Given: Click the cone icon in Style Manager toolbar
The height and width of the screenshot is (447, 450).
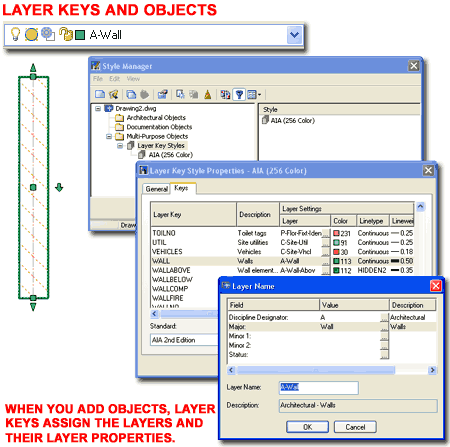Looking at the screenshot, I should (x=208, y=95).
